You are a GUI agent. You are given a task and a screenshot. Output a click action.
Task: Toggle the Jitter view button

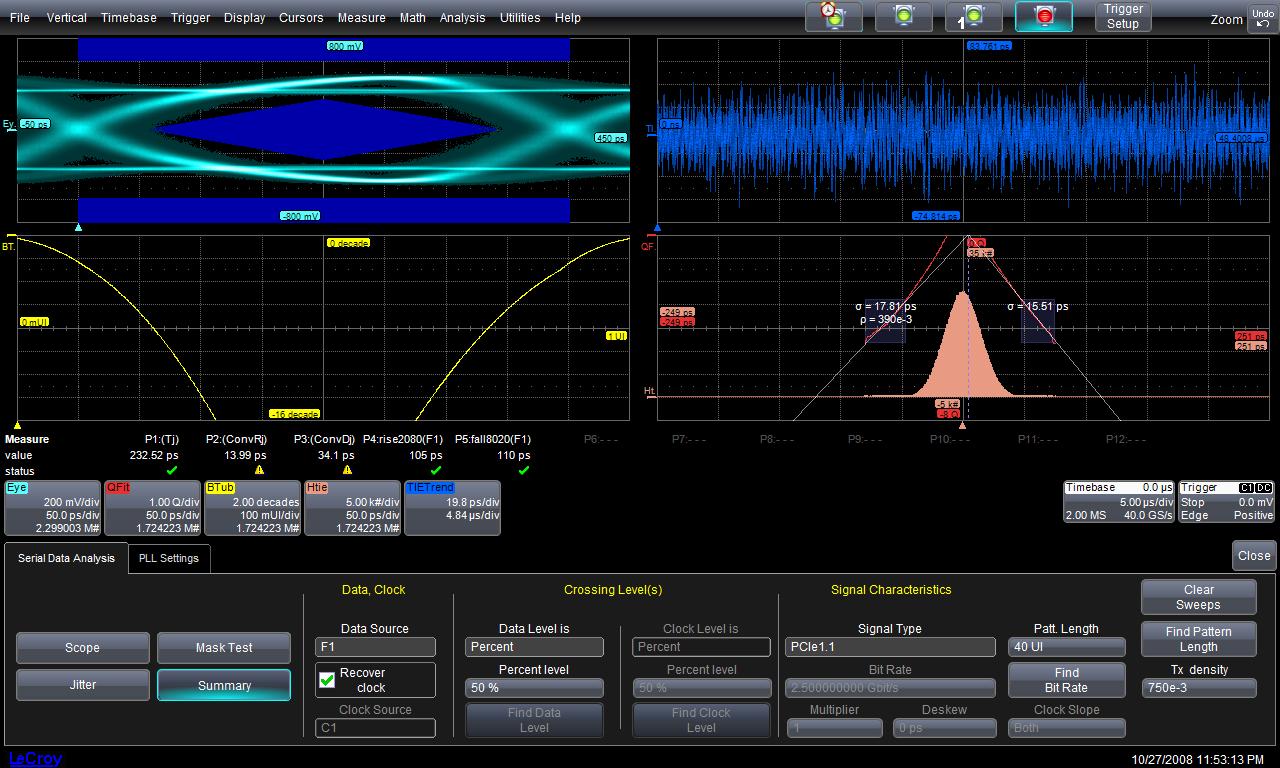82,685
